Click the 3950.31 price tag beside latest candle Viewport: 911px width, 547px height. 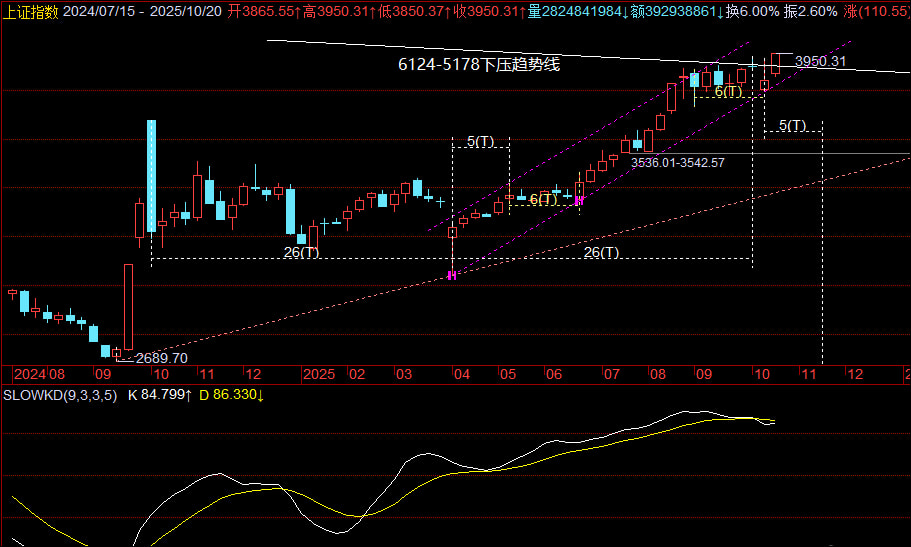[820, 62]
